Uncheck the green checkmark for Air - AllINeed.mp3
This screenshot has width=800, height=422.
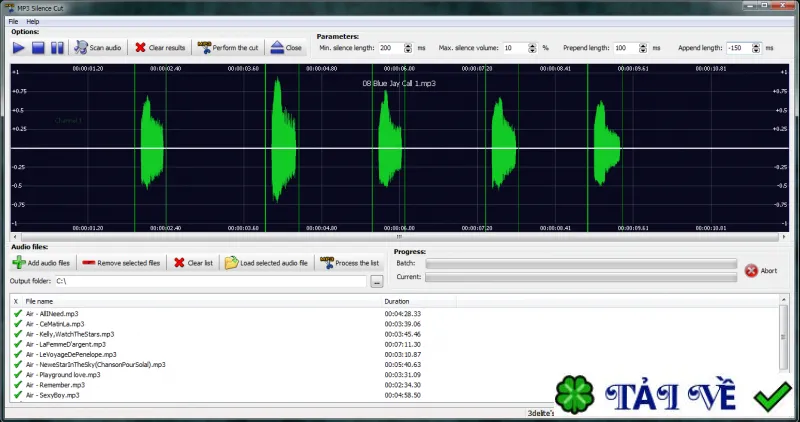tap(18, 314)
